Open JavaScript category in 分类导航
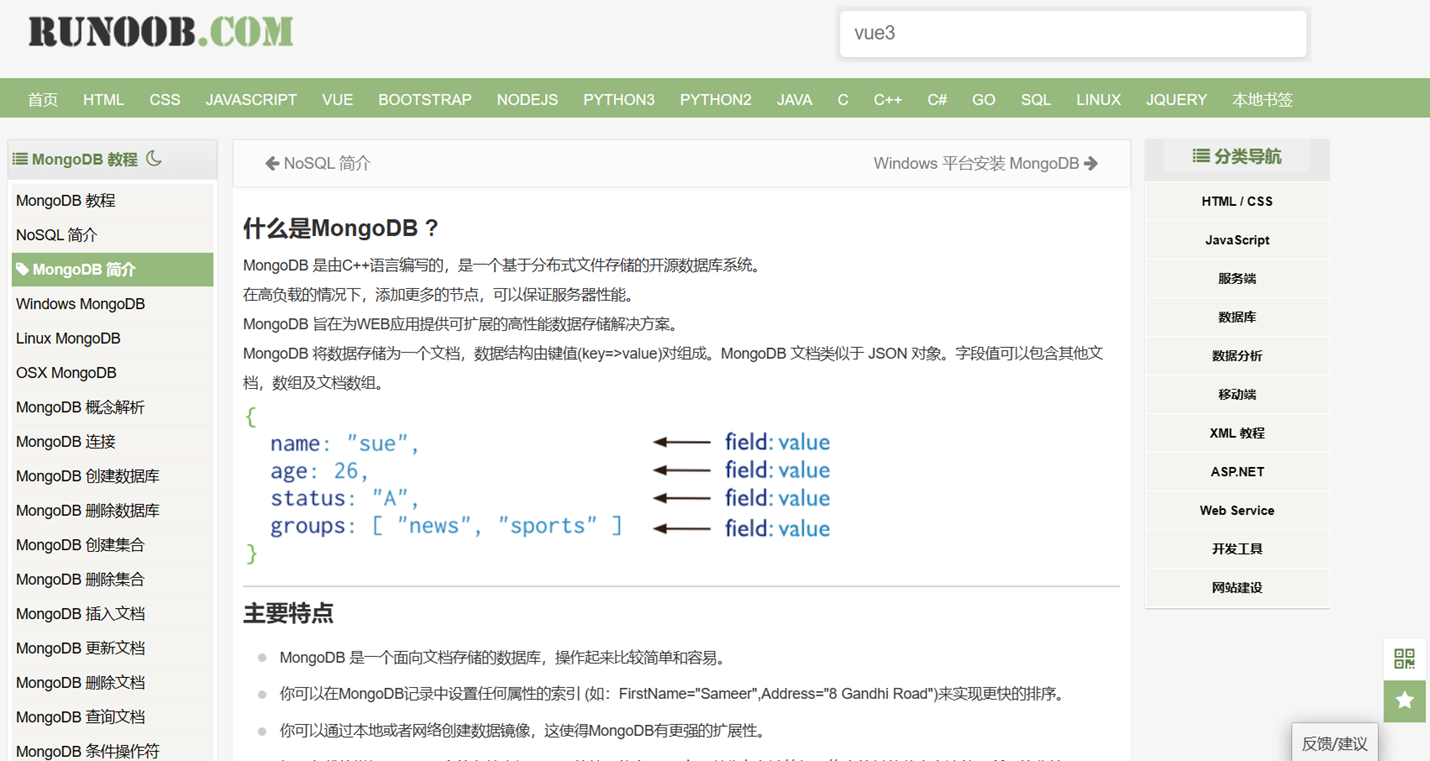This screenshot has height=761, width=1430. [x=1237, y=240]
